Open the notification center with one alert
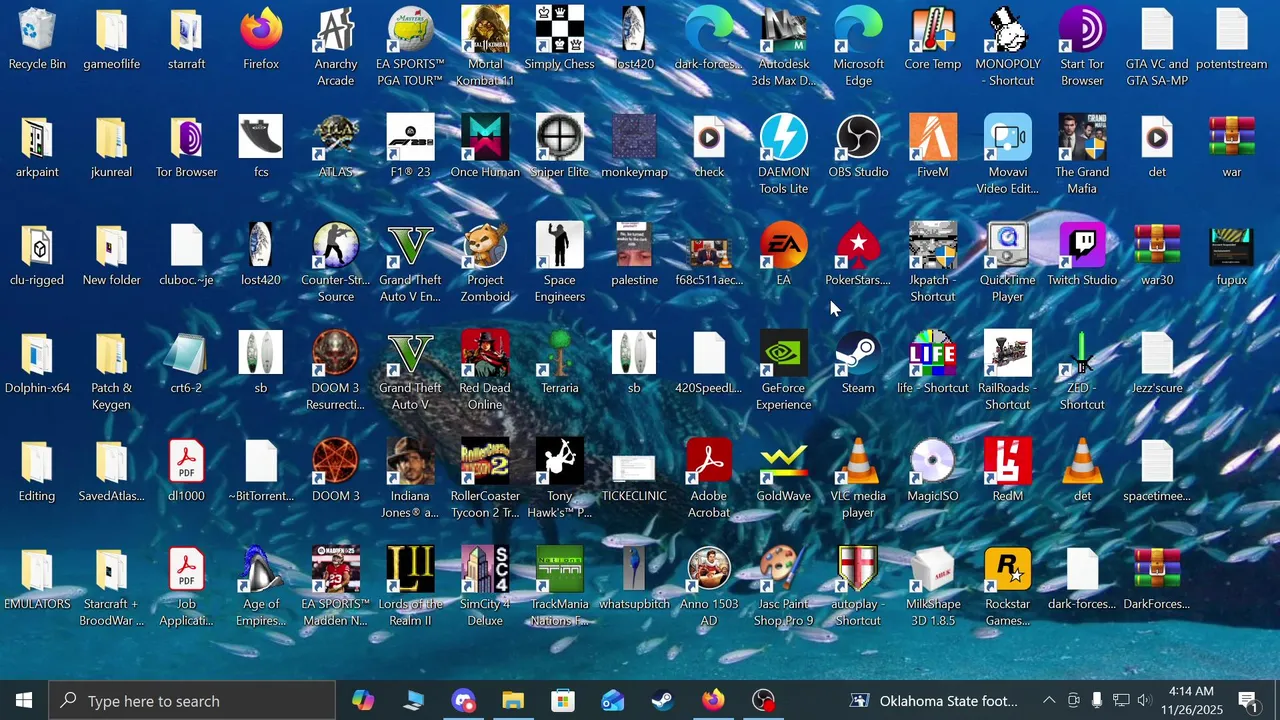The image size is (1280, 720). tap(1248, 701)
